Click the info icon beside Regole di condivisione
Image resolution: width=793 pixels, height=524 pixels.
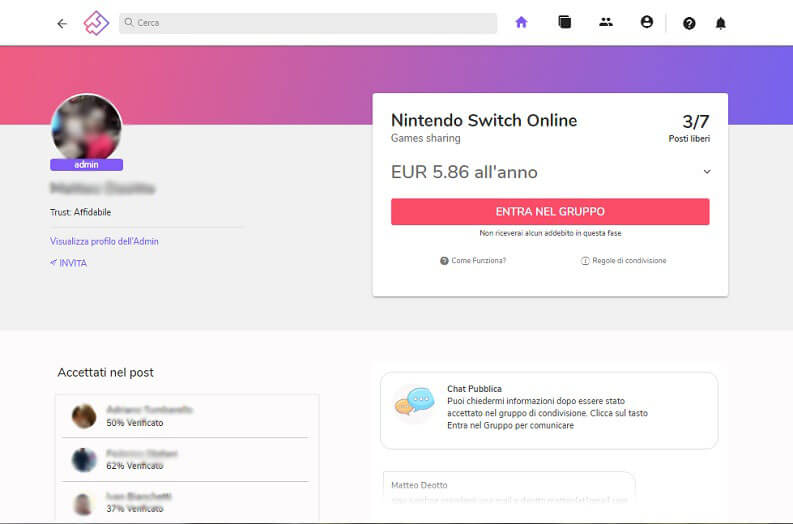(585, 261)
